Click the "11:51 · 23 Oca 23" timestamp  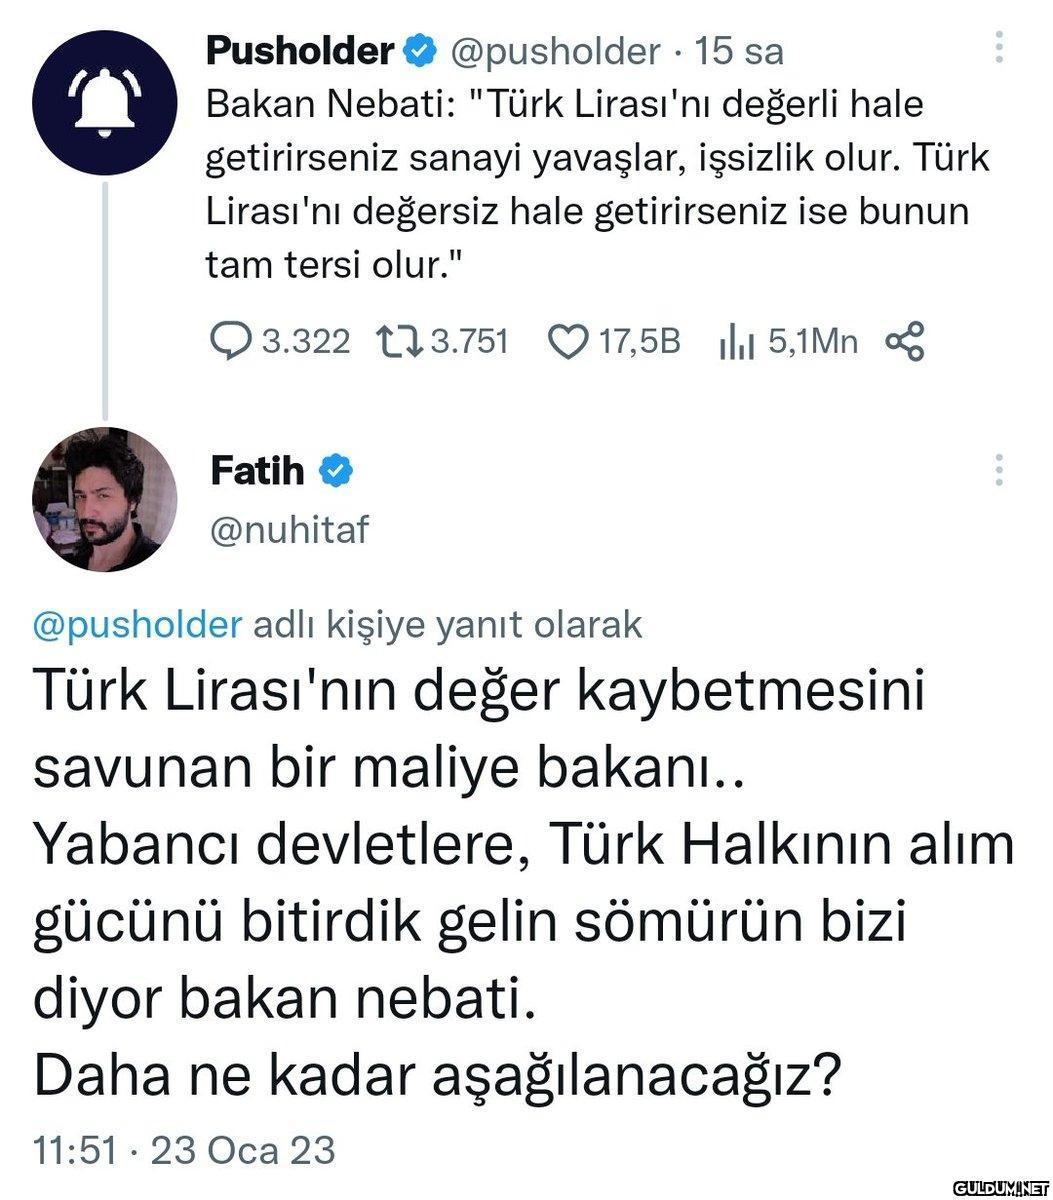pos(185,1150)
